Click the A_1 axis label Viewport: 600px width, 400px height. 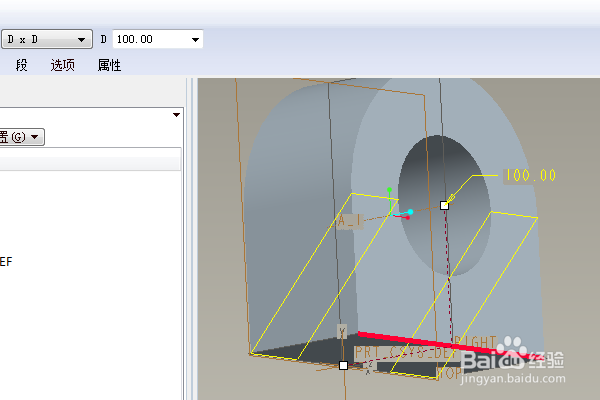[x=349, y=220]
